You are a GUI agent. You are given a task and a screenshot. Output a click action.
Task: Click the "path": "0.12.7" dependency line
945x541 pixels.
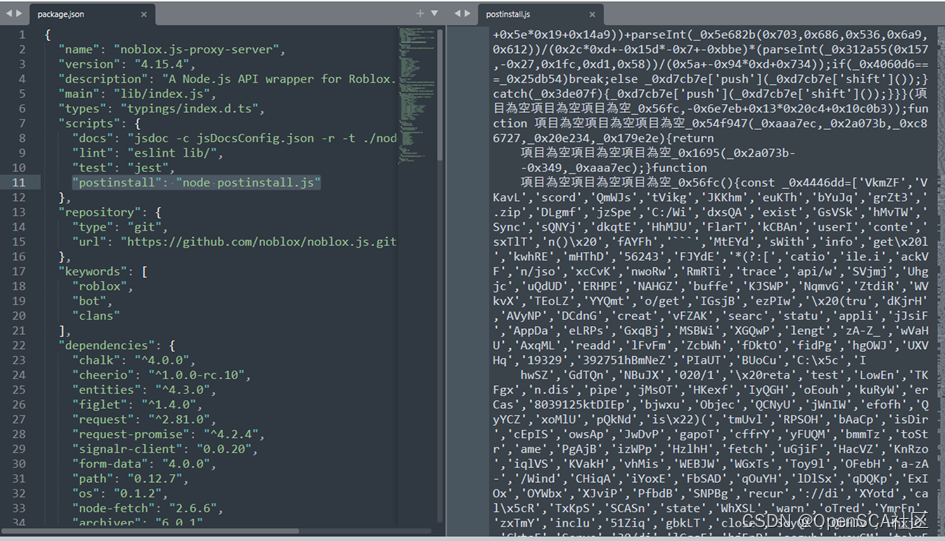130,478
